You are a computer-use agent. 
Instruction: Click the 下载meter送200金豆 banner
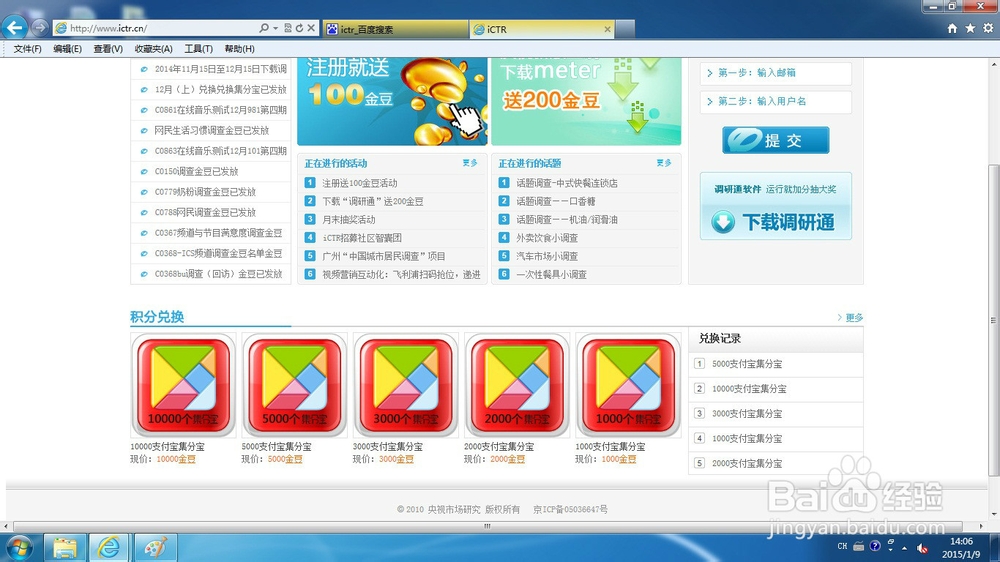[586, 101]
